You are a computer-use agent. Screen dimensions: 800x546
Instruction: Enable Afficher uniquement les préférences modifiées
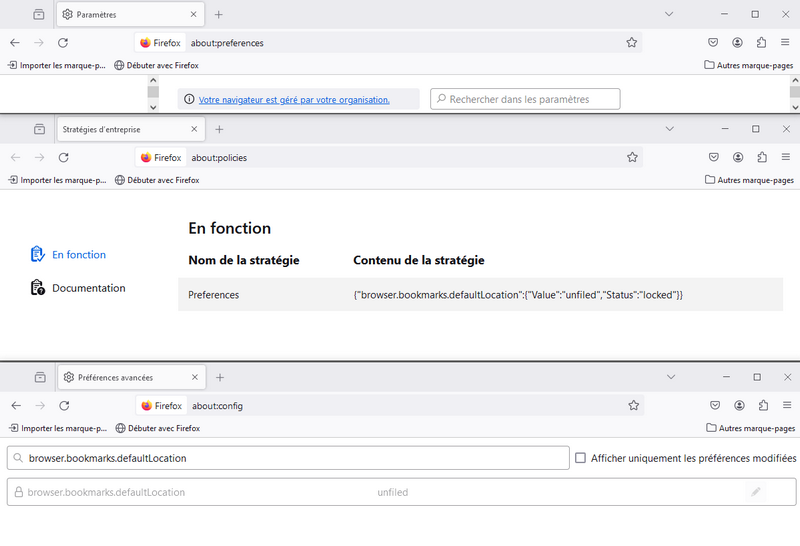[x=580, y=458]
